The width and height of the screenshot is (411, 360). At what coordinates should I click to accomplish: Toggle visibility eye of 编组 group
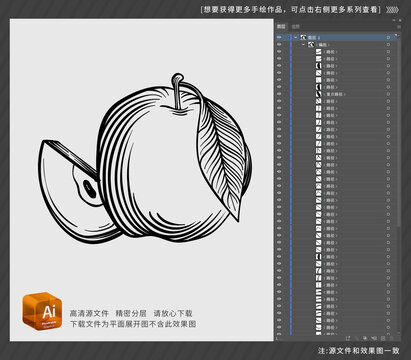[x=279, y=44]
